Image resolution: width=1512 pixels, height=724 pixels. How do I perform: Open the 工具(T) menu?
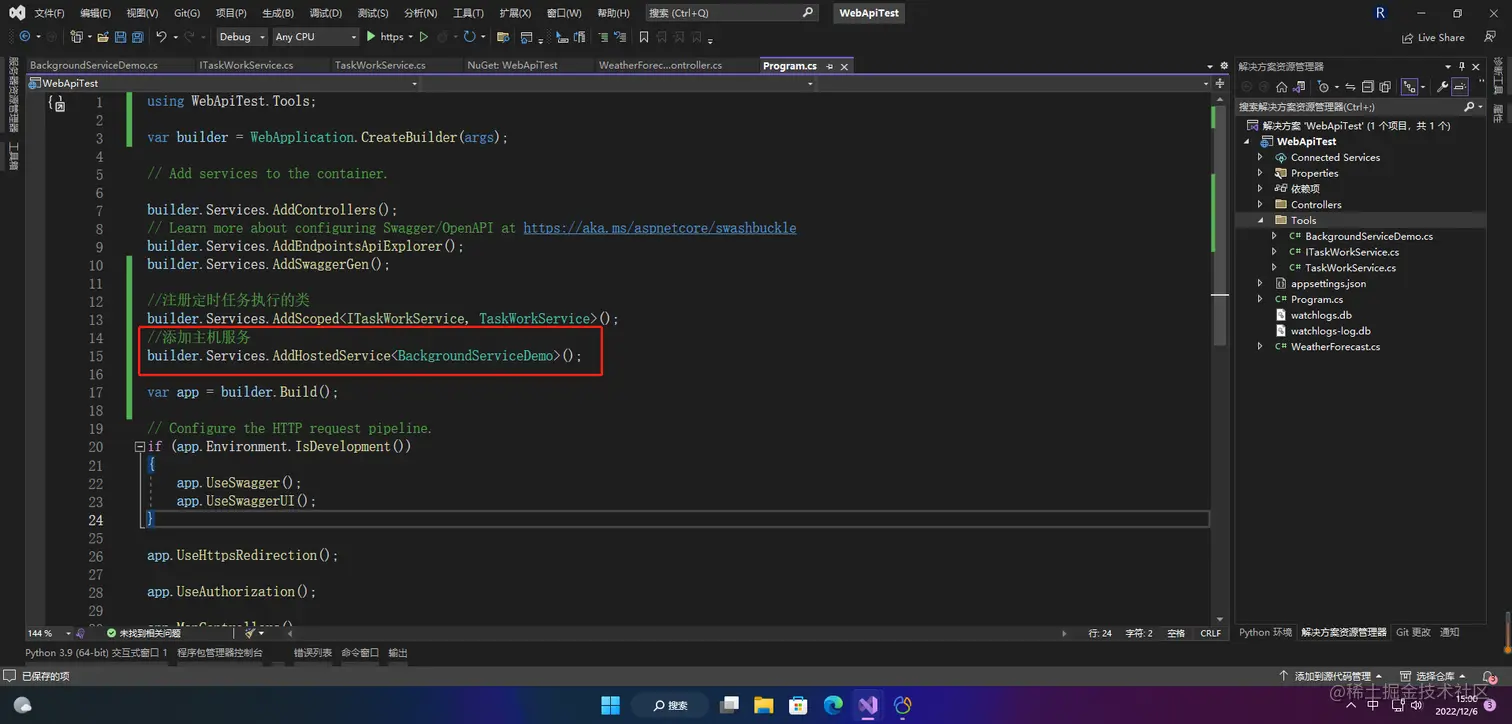coord(468,13)
